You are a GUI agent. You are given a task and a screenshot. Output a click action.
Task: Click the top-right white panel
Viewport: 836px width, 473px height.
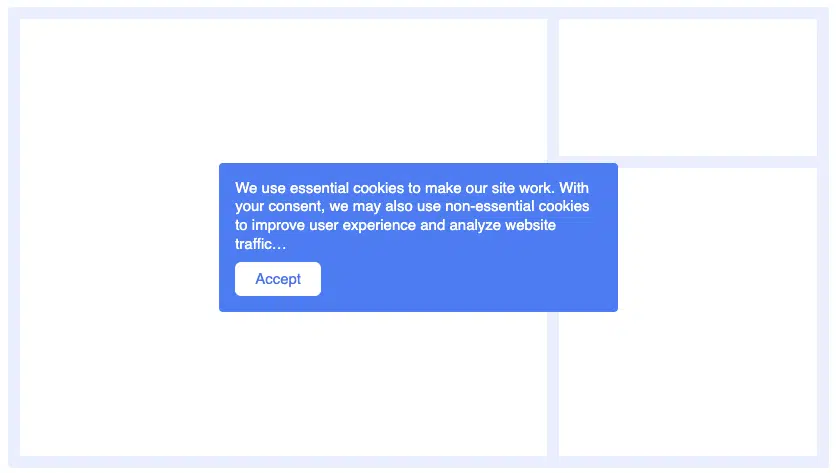(x=687, y=87)
